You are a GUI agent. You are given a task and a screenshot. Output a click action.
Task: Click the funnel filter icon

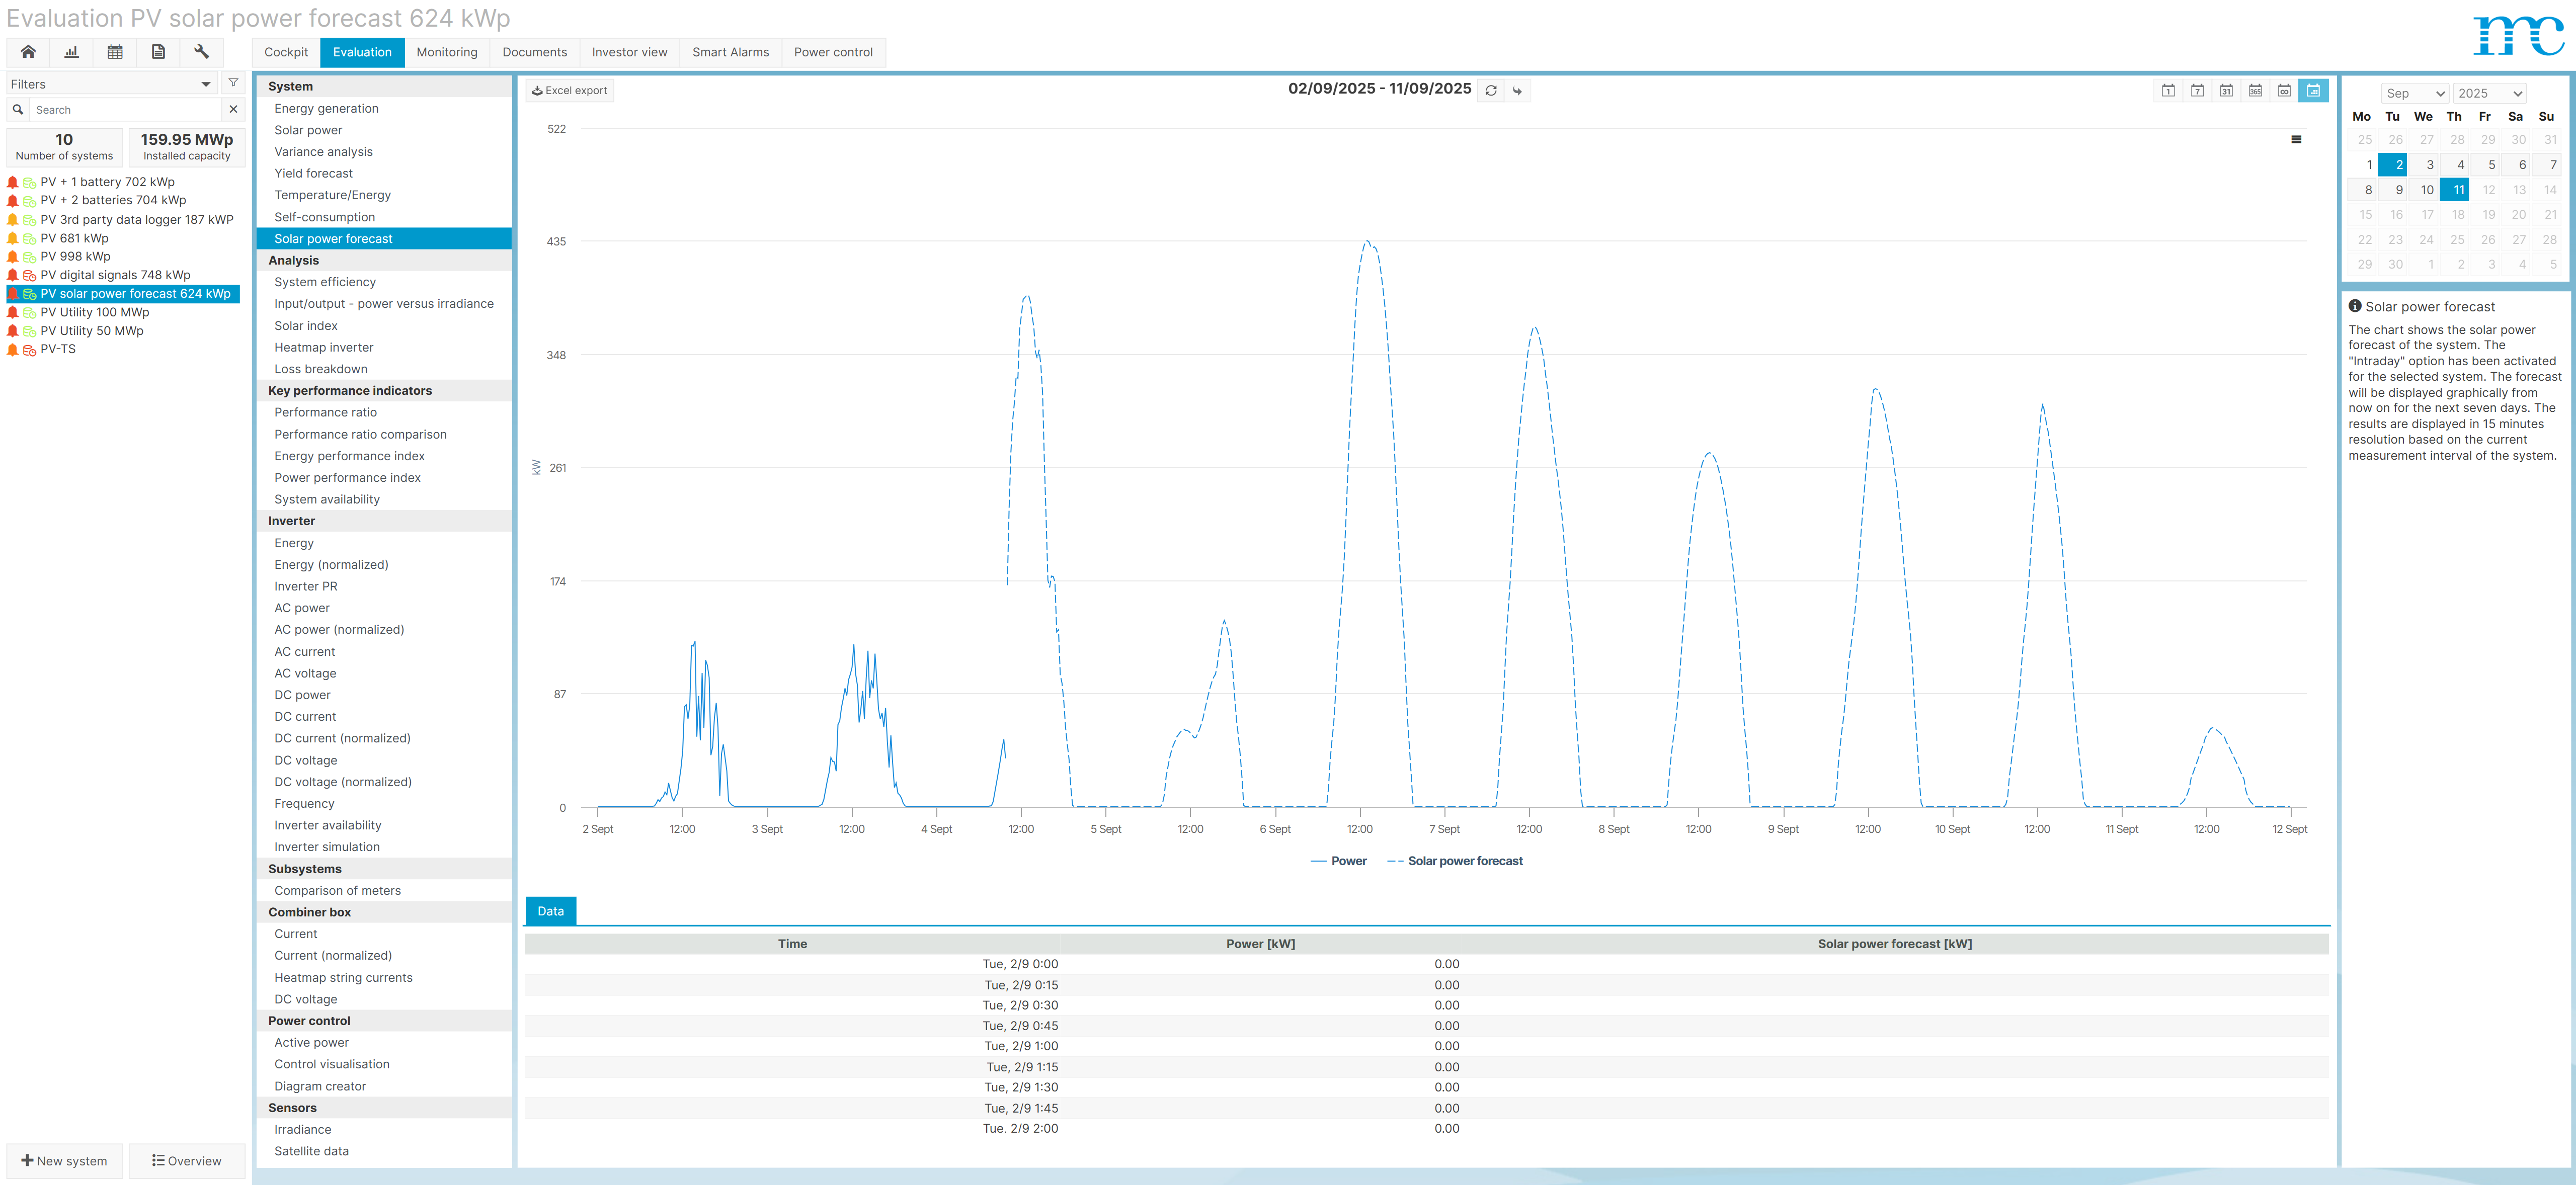pos(233,83)
